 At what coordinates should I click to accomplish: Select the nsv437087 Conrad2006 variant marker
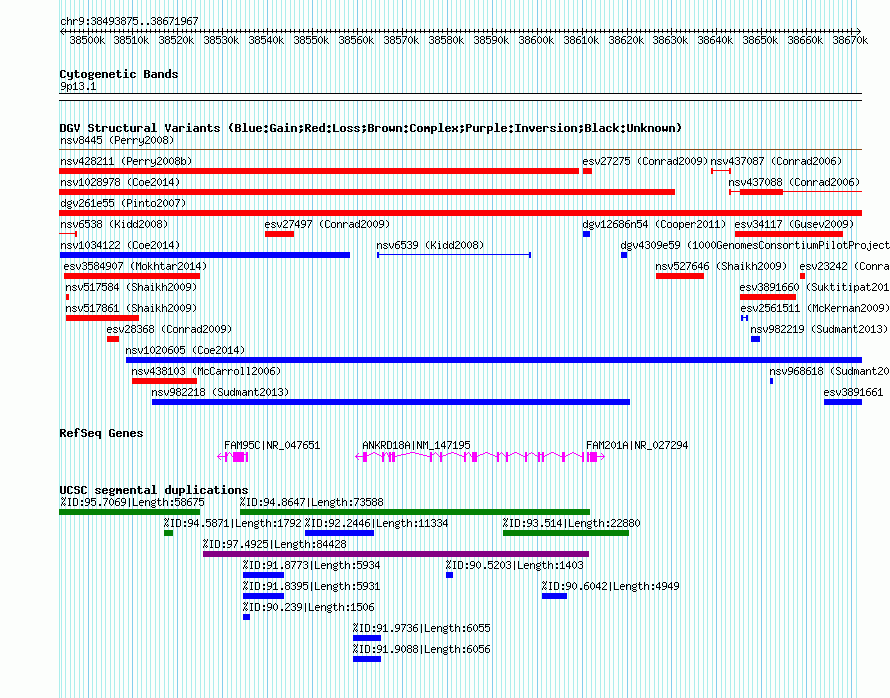click(x=721, y=171)
